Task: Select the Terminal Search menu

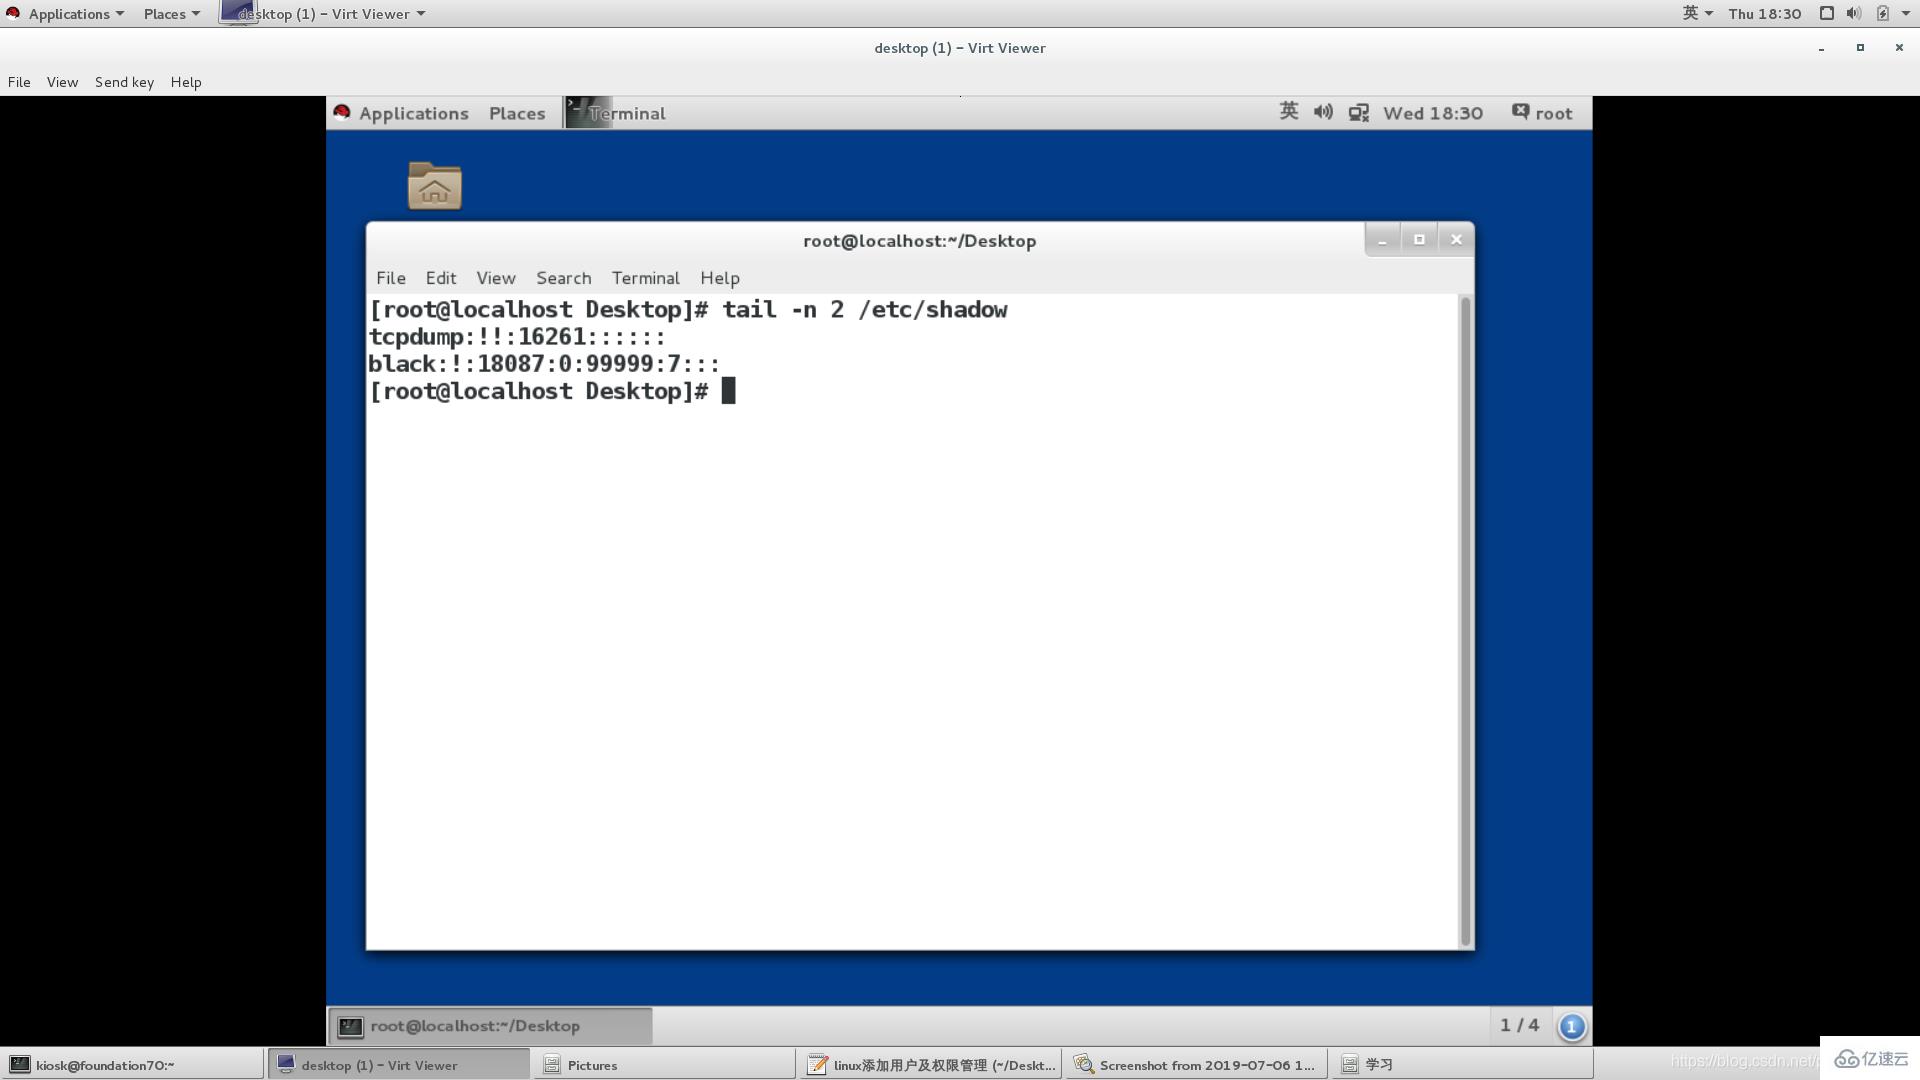Action: coord(563,277)
